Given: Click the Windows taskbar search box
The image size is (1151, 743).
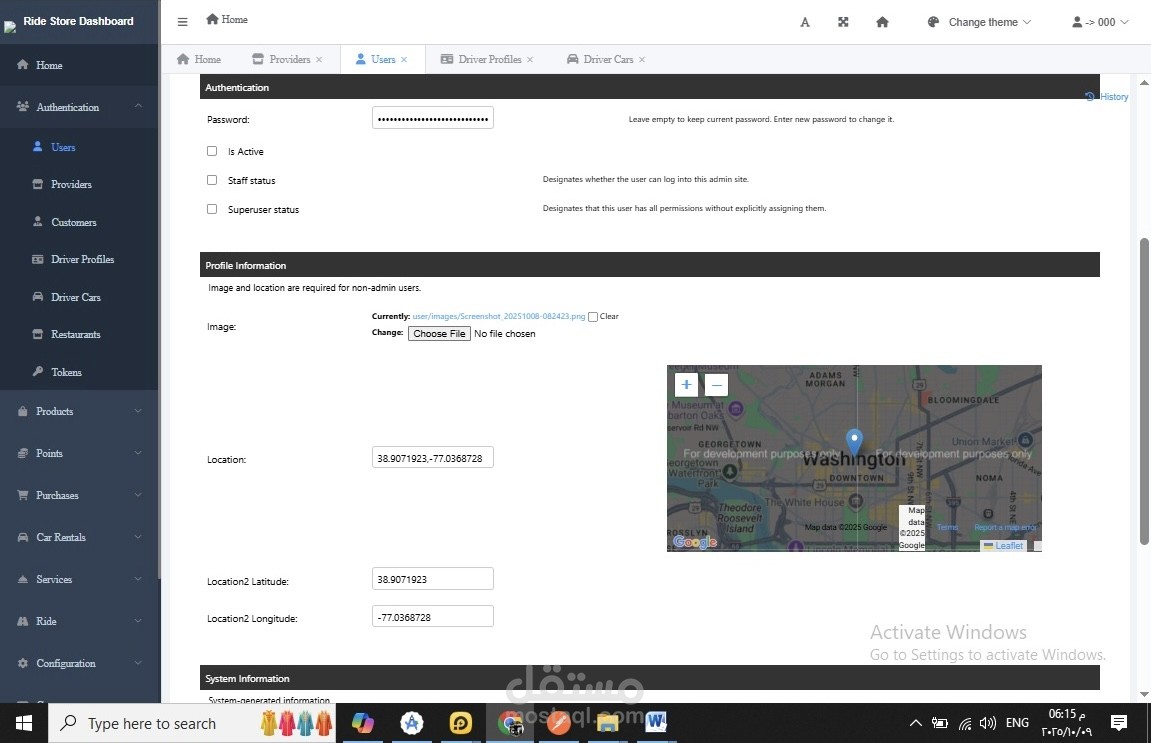Looking at the screenshot, I should pyautogui.click(x=192, y=723).
